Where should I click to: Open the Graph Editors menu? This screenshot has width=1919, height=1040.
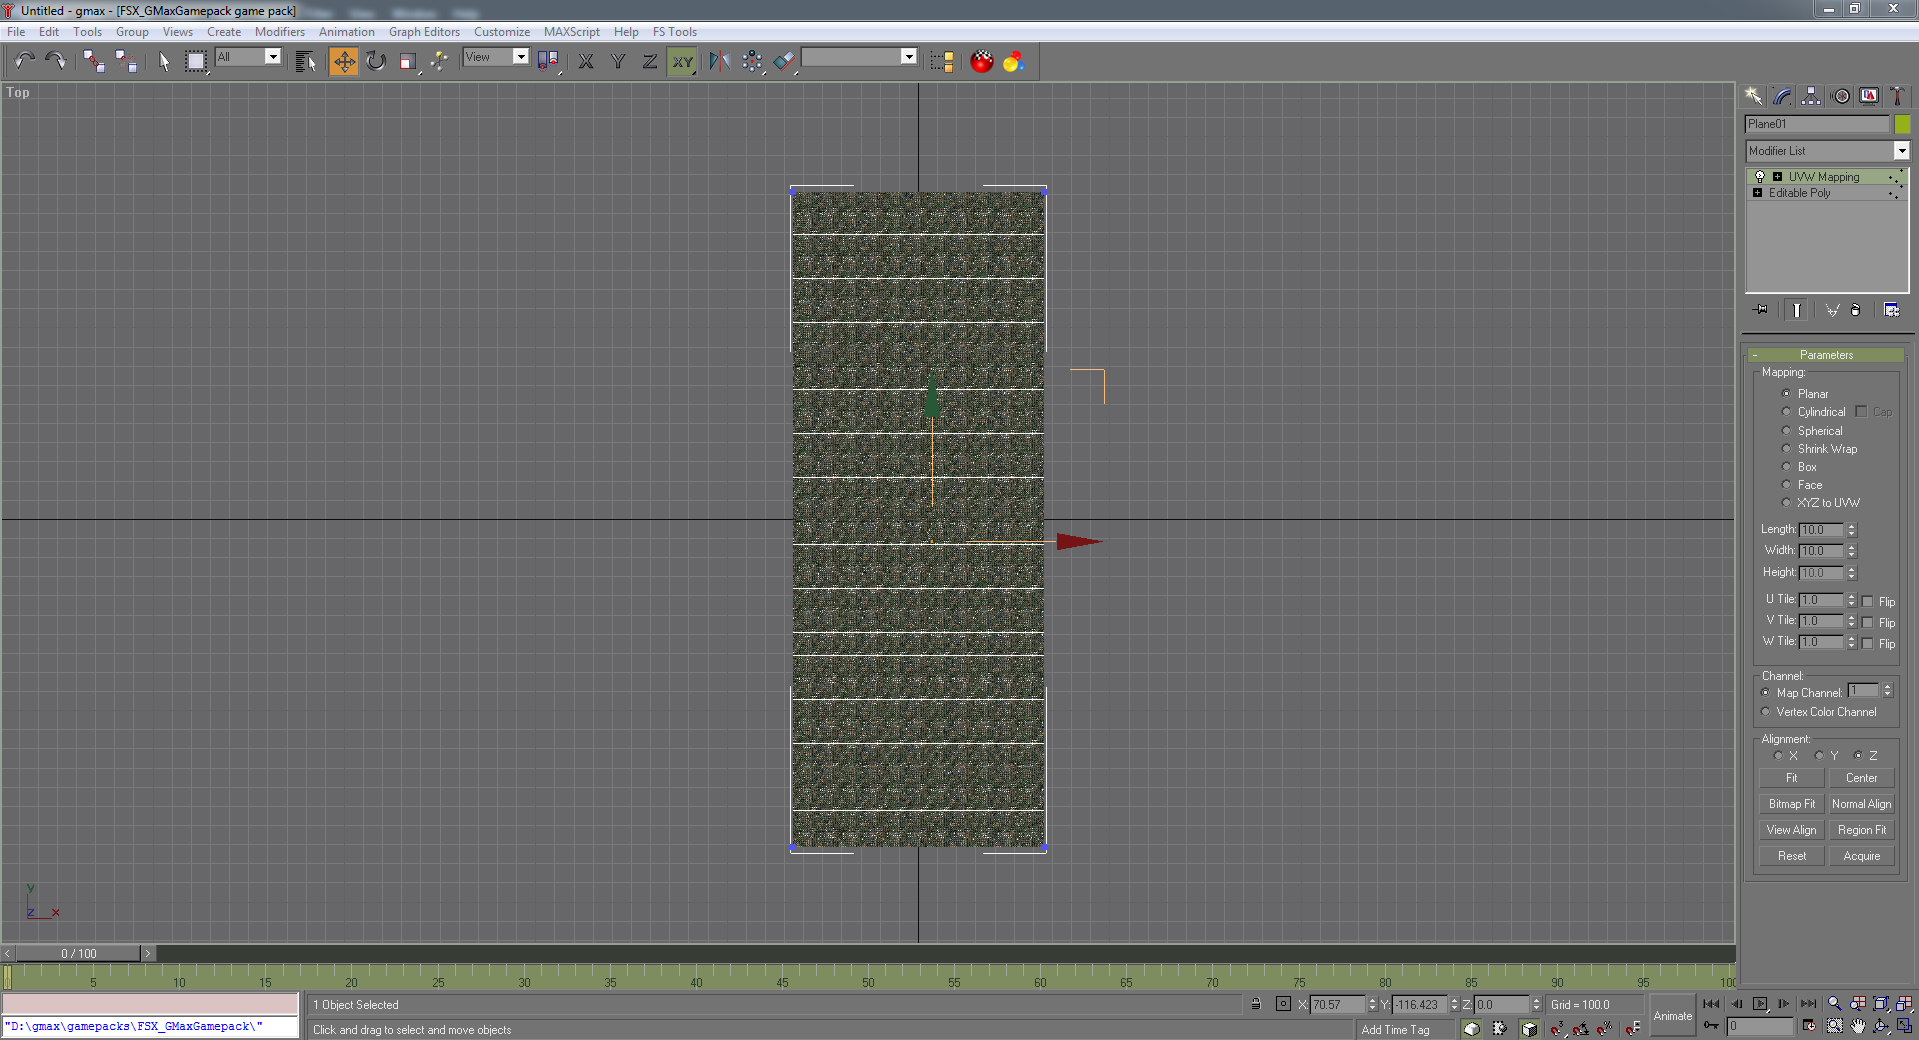(x=424, y=32)
